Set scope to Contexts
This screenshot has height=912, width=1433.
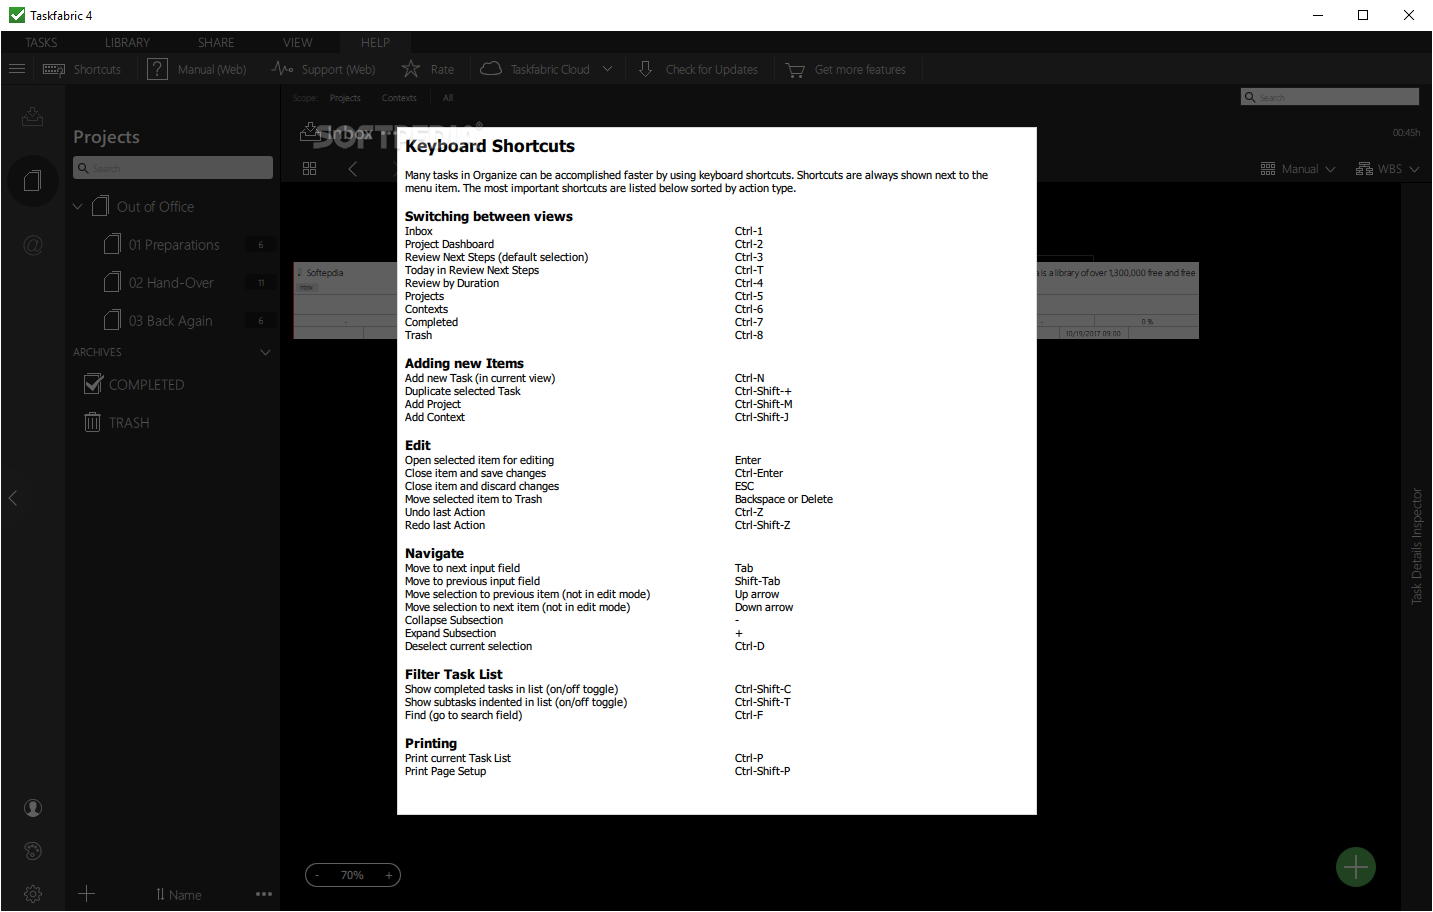click(x=399, y=98)
